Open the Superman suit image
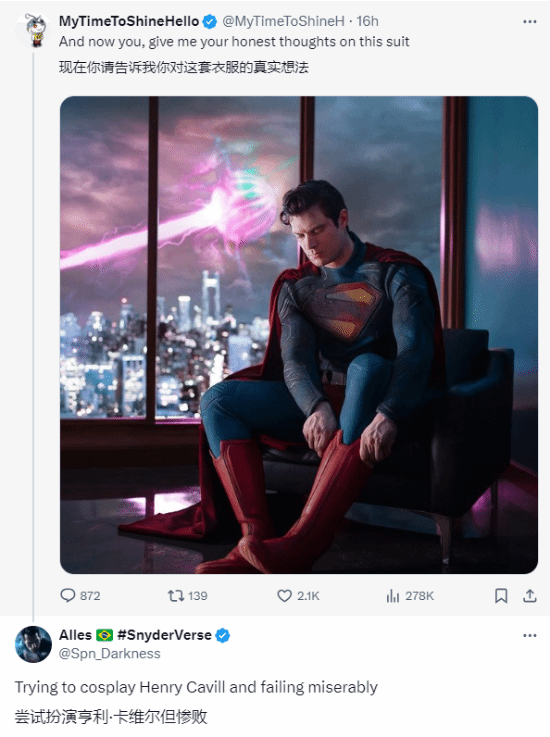Image resolution: width=550 pixels, height=737 pixels. (x=299, y=335)
